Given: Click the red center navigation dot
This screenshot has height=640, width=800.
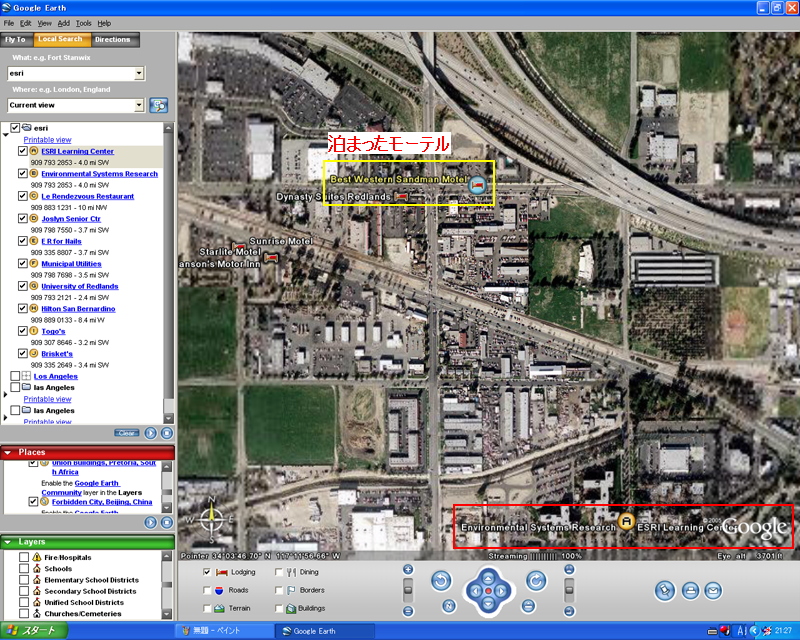Looking at the screenshot, I should [x=488, y=591].
